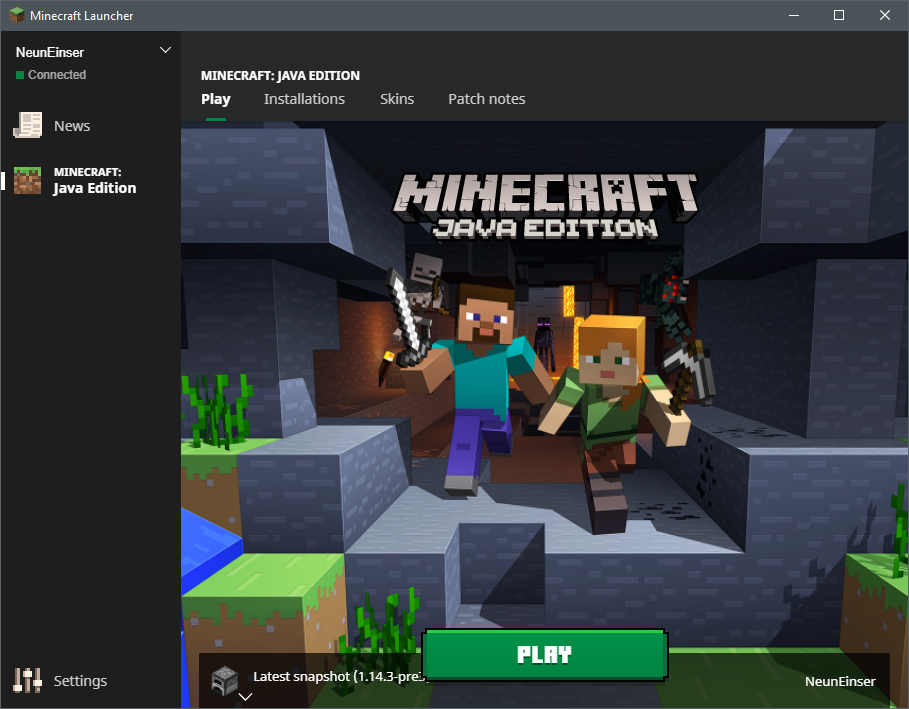This screenshot has width=909, height=709.
Task: Click the furnace icon beside Latest snapshot
Action: [224, 677]
